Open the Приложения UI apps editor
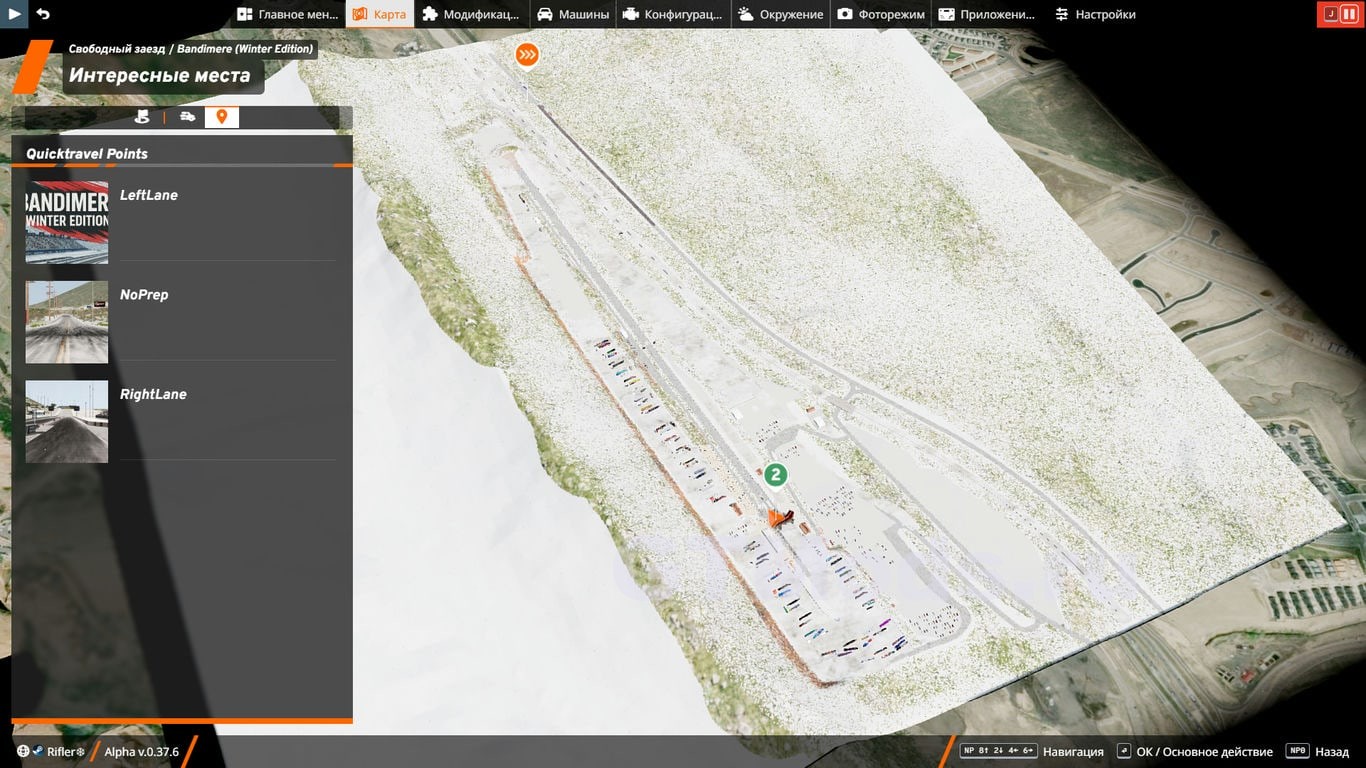The image size is (1366, 768). point(985,14)
